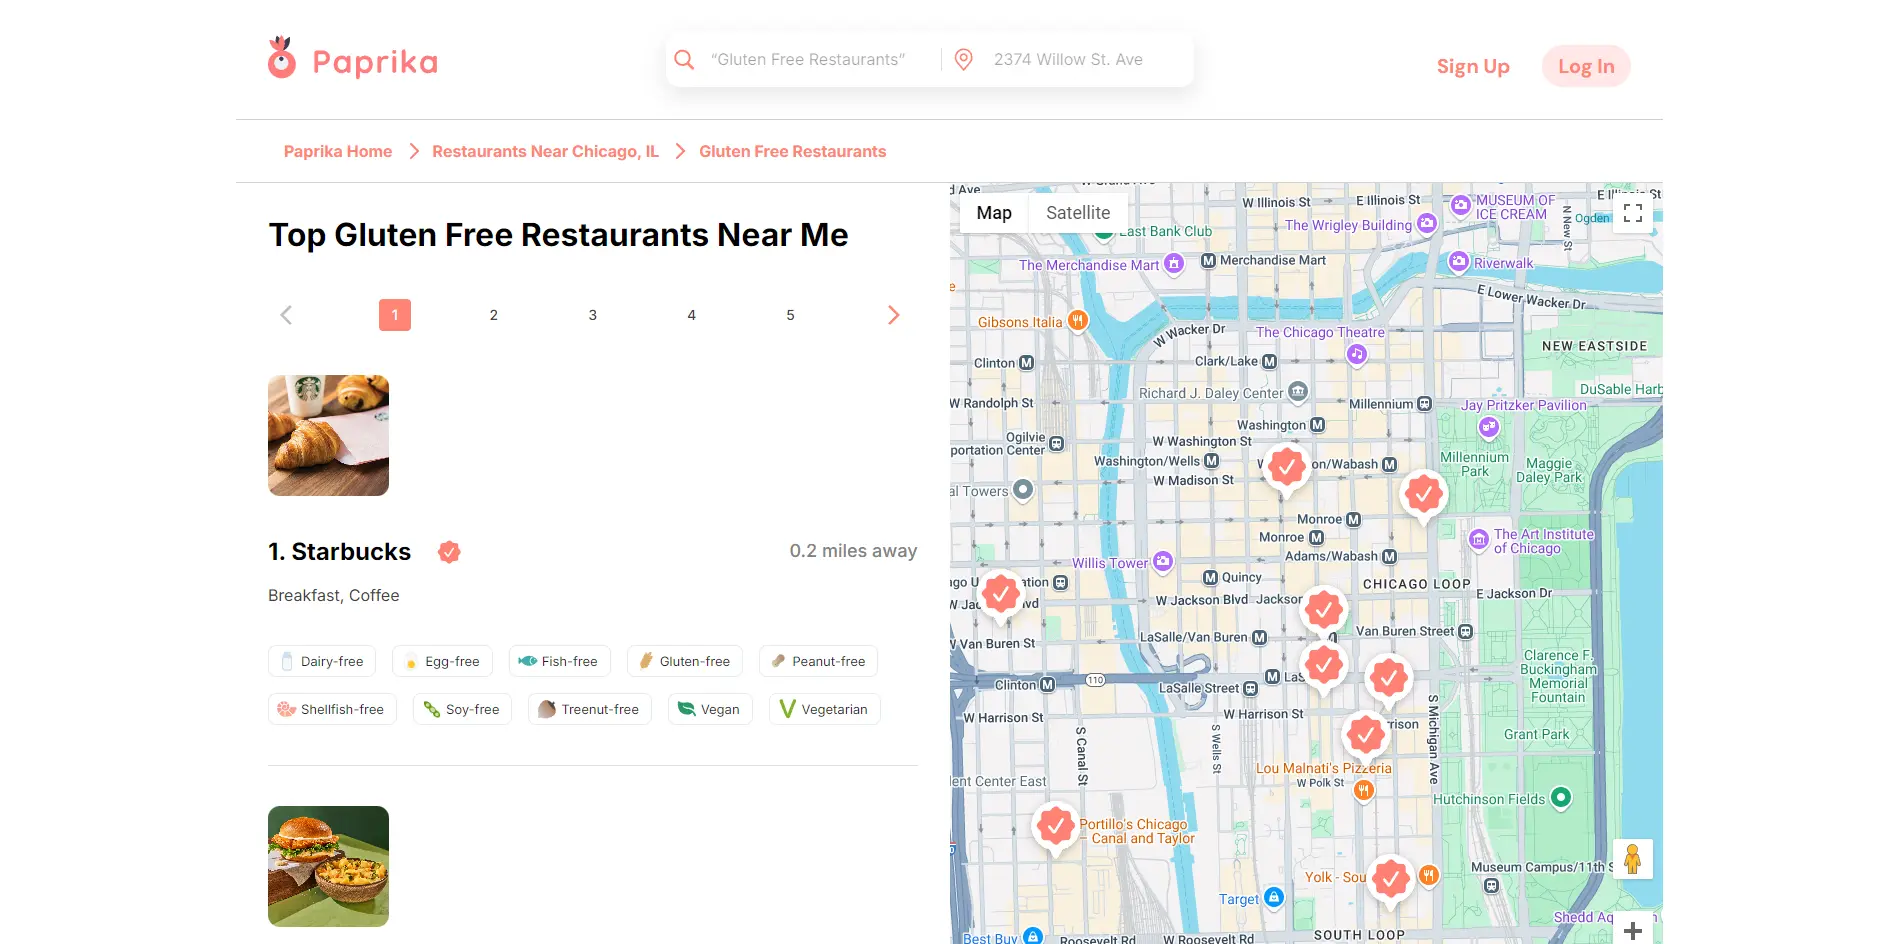The height and width of the screenshot is (944, 1899).
Task: Click the verified badge next to Starbucks
Action: pyautogui.click(x=449, y=551)
